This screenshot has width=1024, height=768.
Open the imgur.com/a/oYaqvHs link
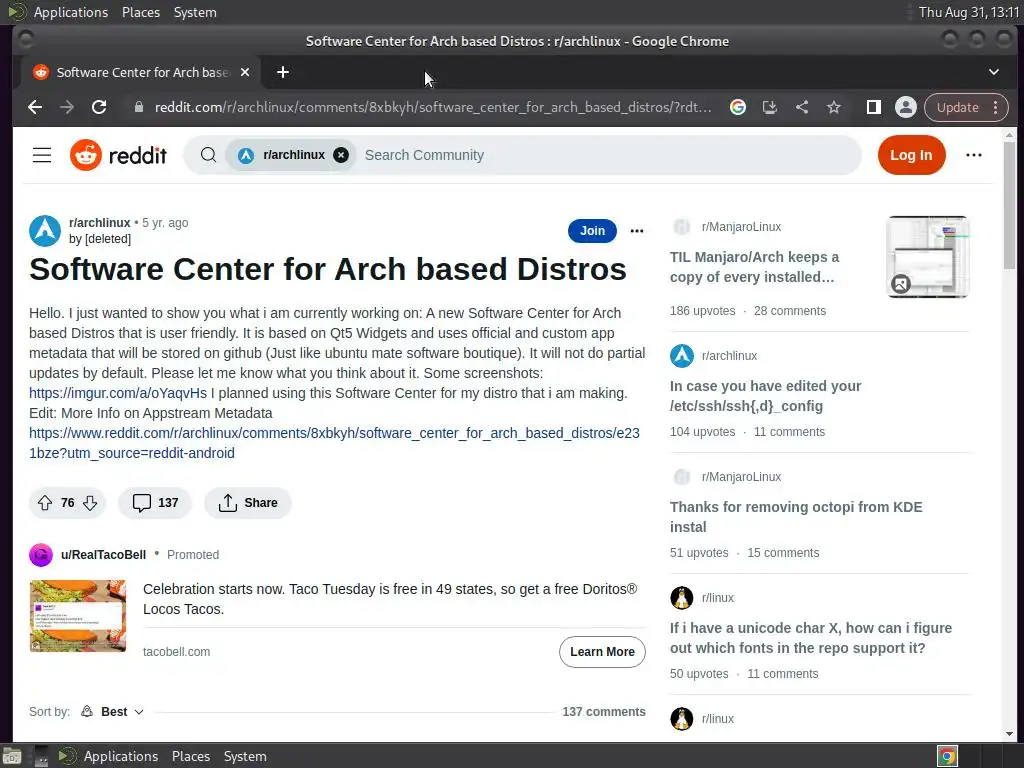[x=118, y=393]
